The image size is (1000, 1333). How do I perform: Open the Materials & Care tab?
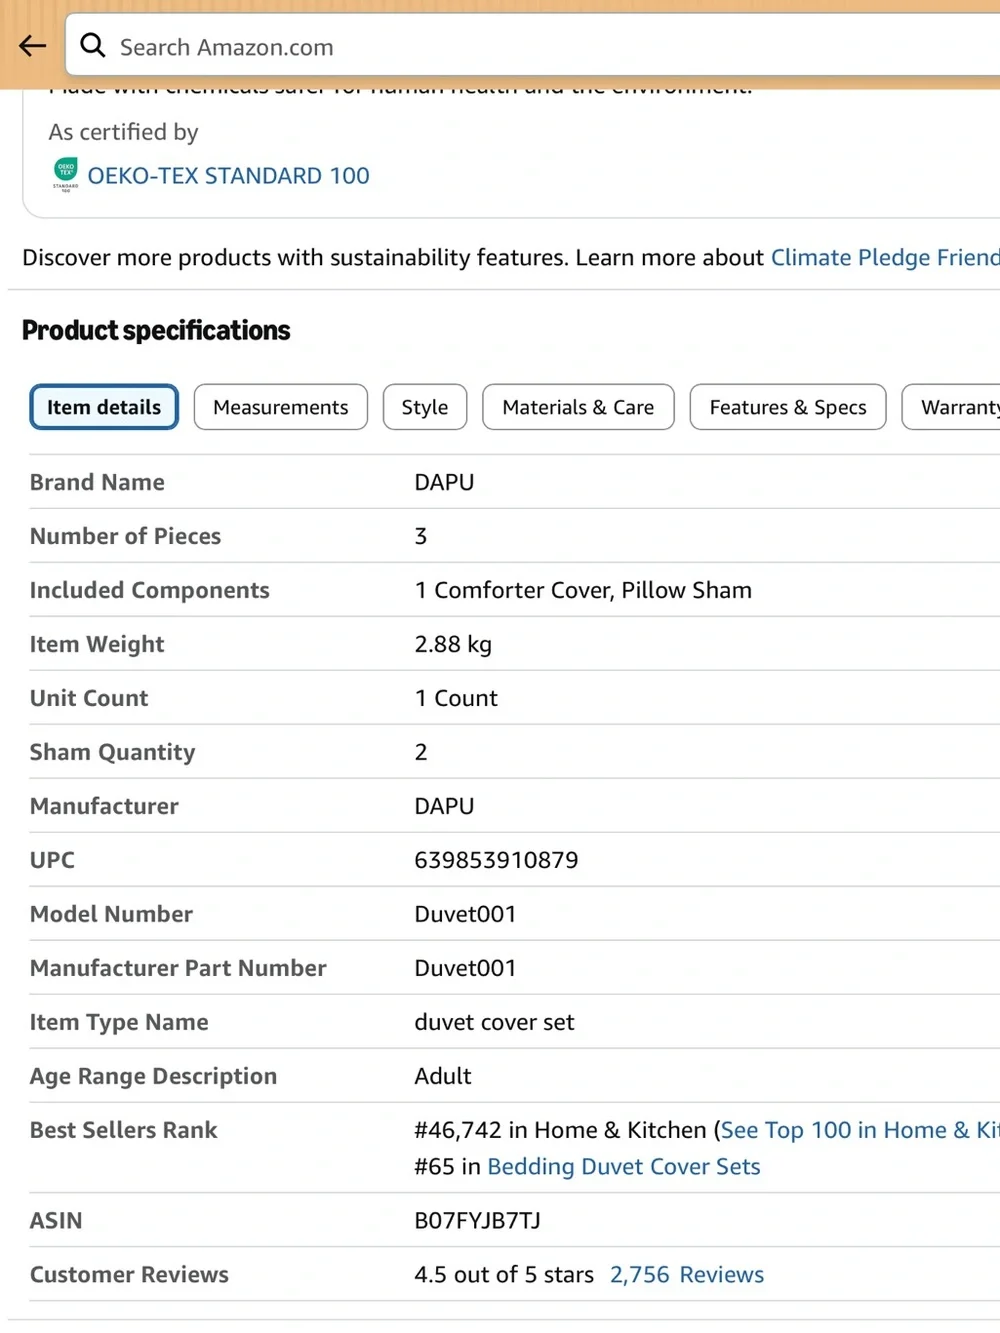578,407
